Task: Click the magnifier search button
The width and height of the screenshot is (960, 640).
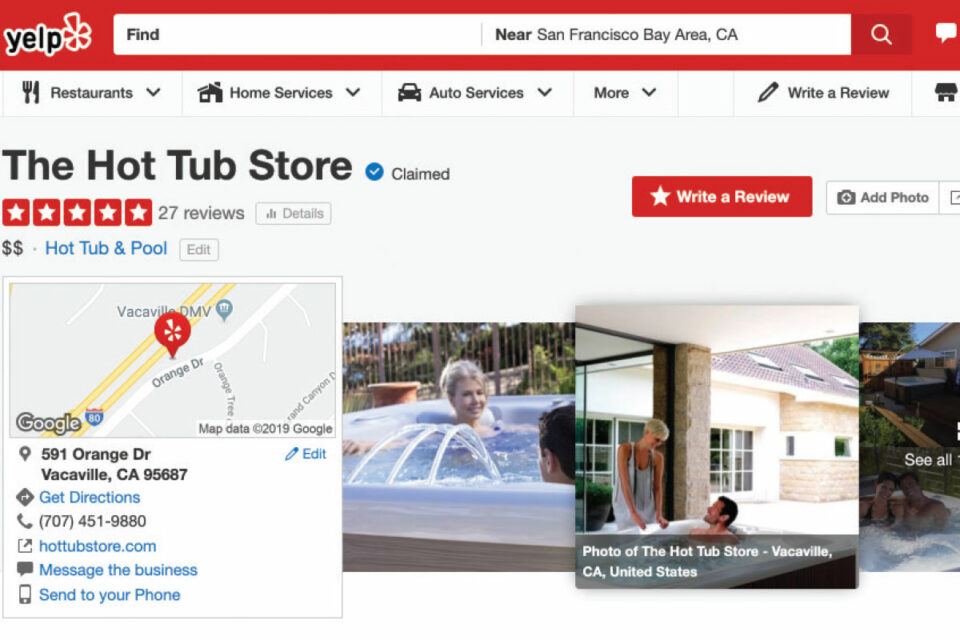Action: (881, 34)
